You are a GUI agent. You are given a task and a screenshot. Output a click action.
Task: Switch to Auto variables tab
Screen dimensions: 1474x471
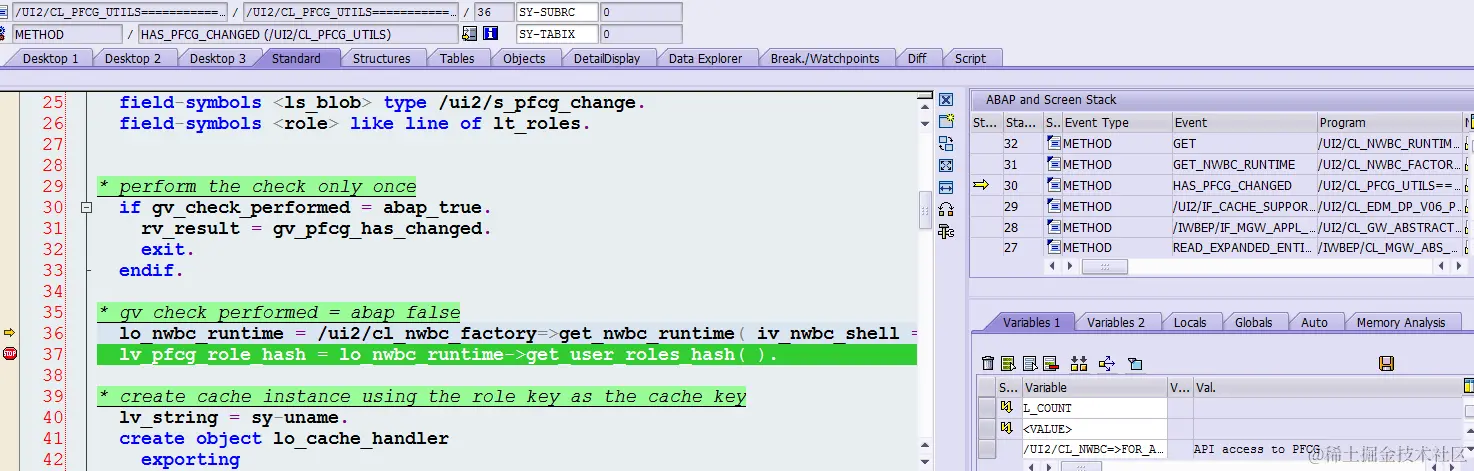[1314, 322]
